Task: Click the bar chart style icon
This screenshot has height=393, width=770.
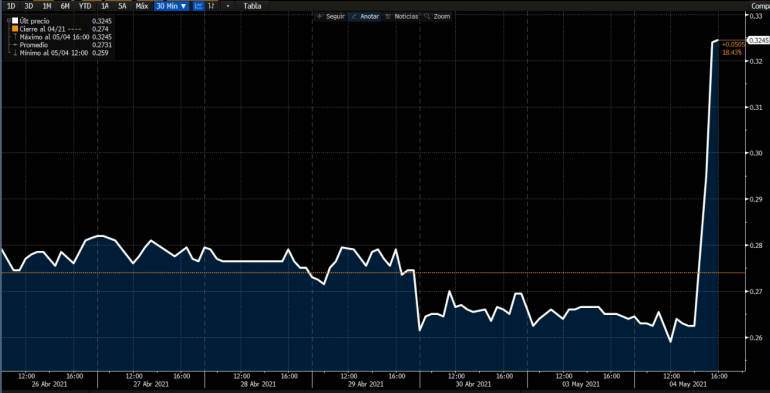Action: 211,6
